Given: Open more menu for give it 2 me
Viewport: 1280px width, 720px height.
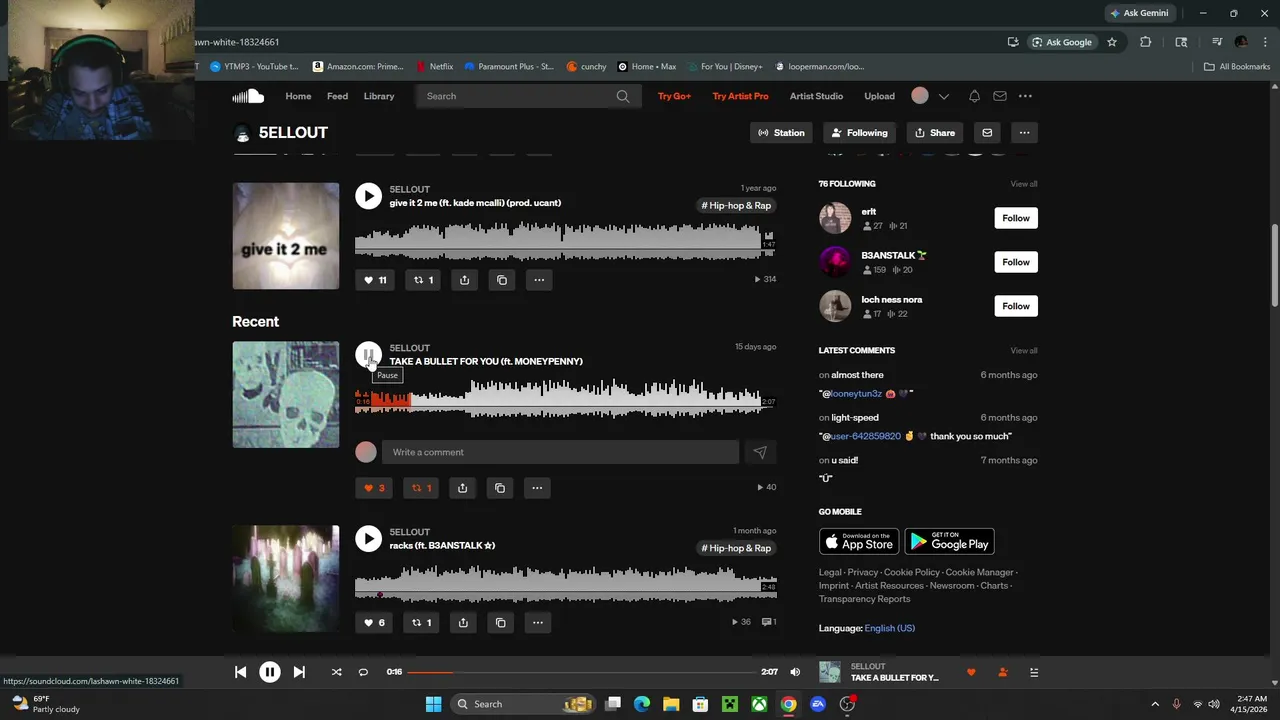Looking at the screenshot, I should pyautogui.click(x=539, y=280).
